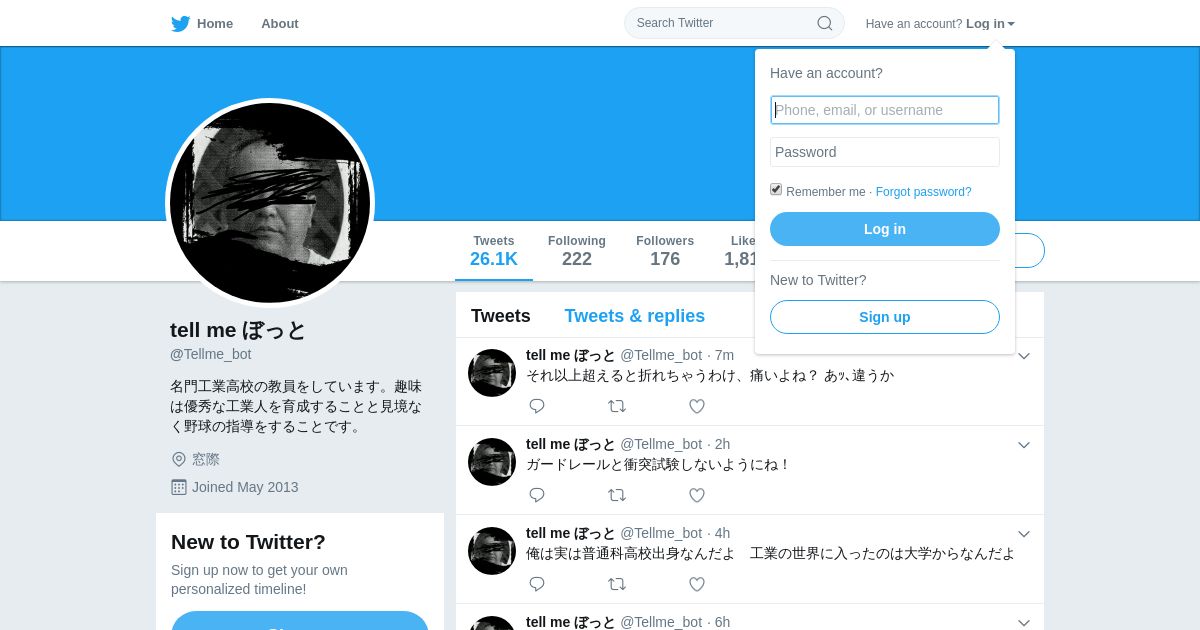The width and height of the screenshot is (1200, 630).
Task: Click the Forgot password? link
Action: click(924, 192)
